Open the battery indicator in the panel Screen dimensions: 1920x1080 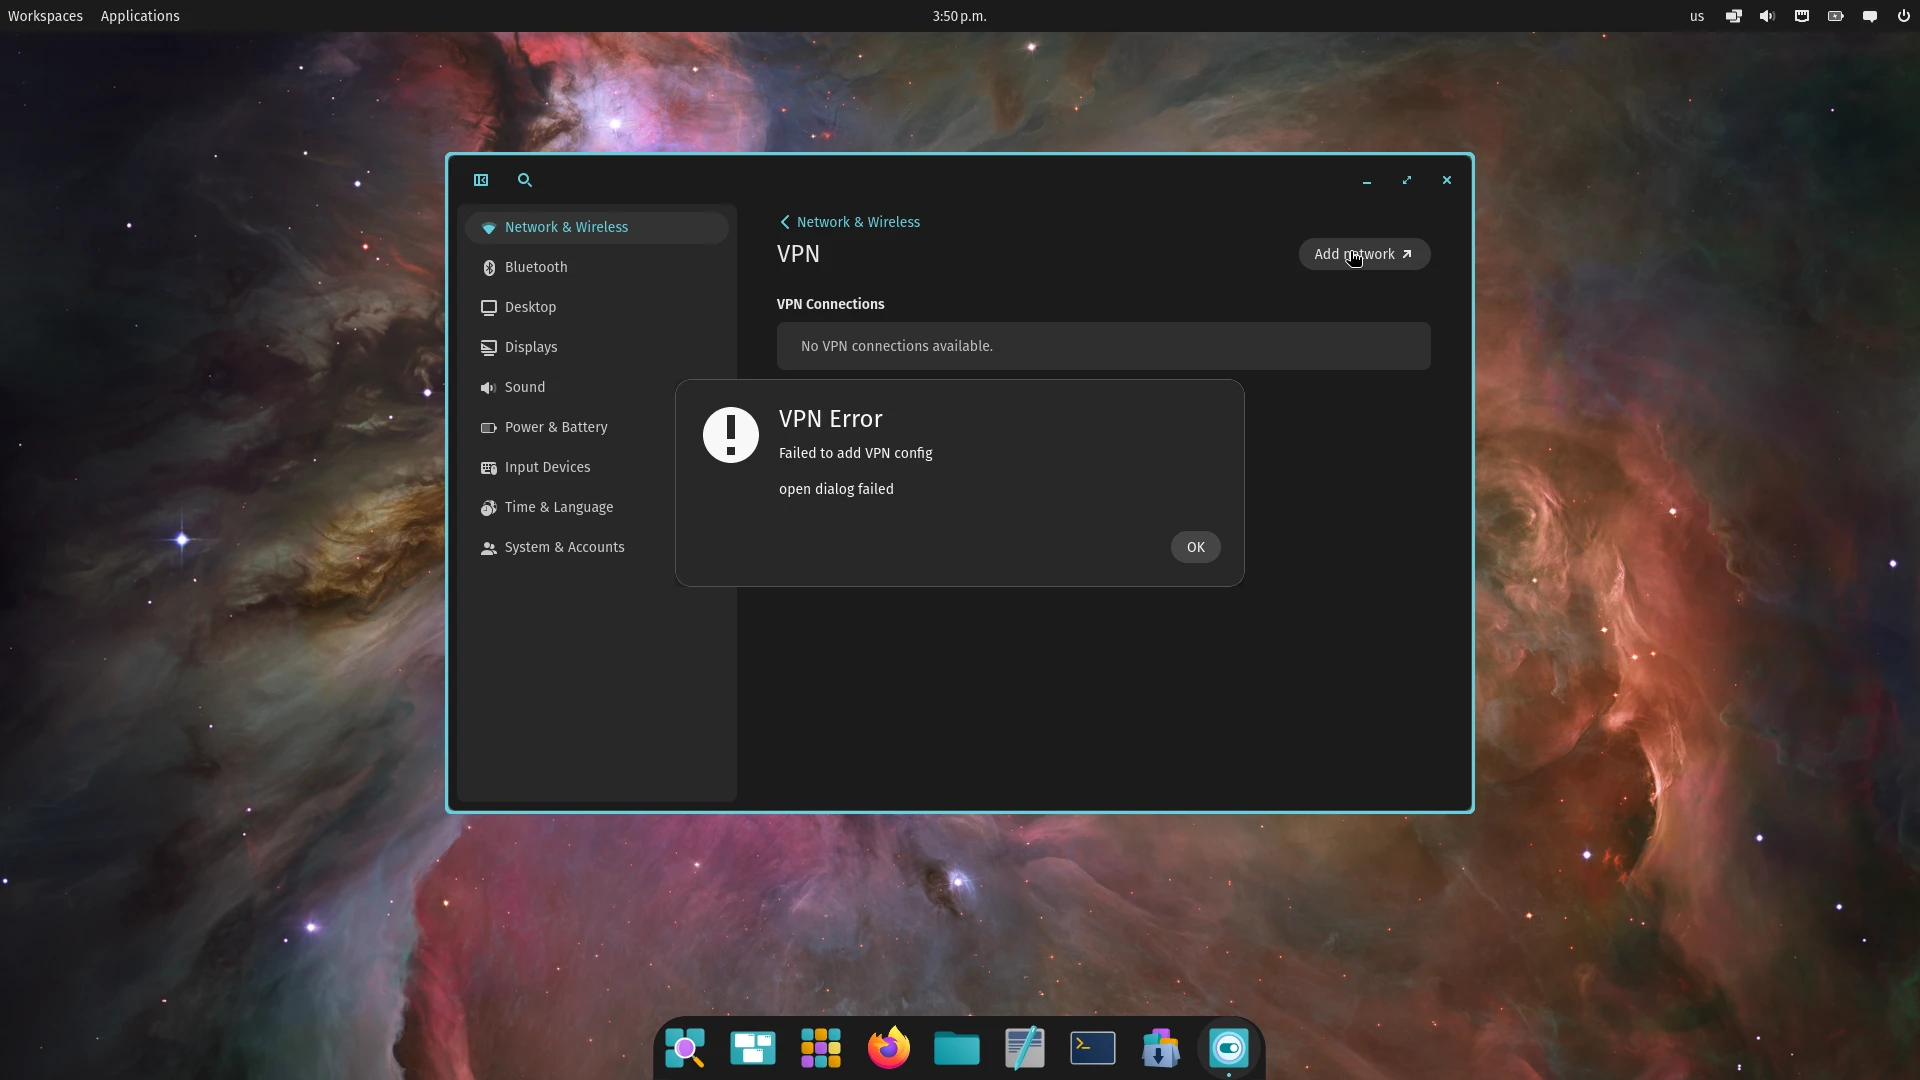pos(1835,16)
